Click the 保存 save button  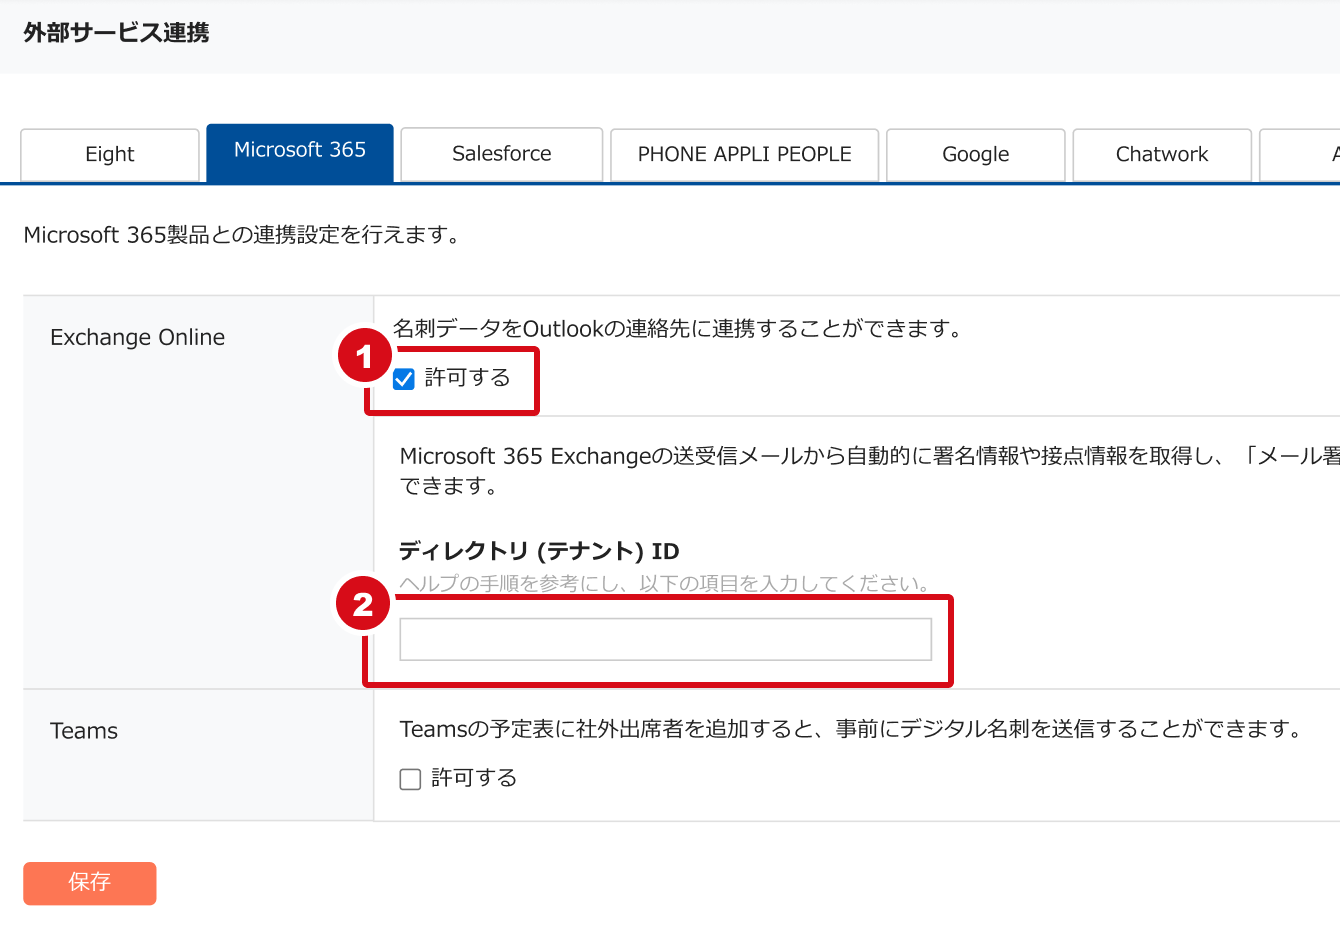coord(89,883)
